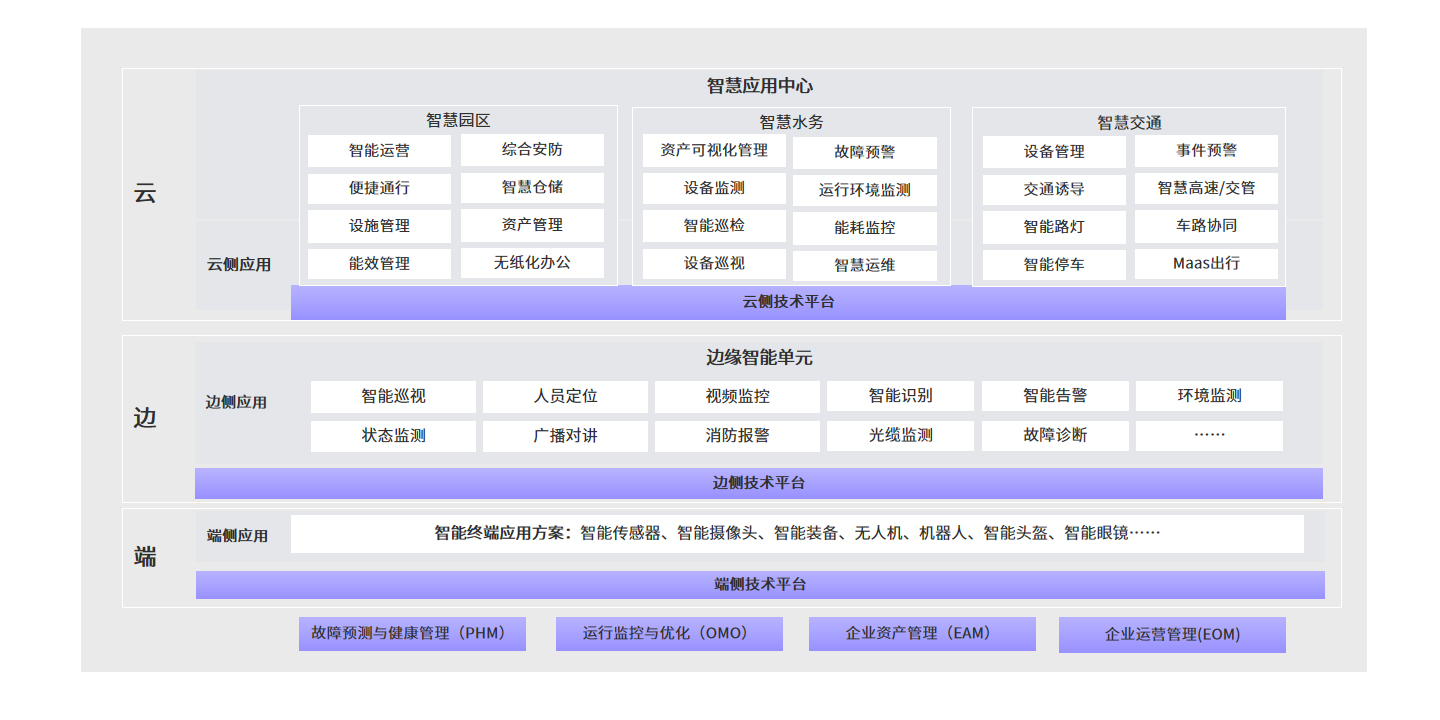
Task: Click the 智能终端应用方案 description bar
Action: click(x=797, y=534)
